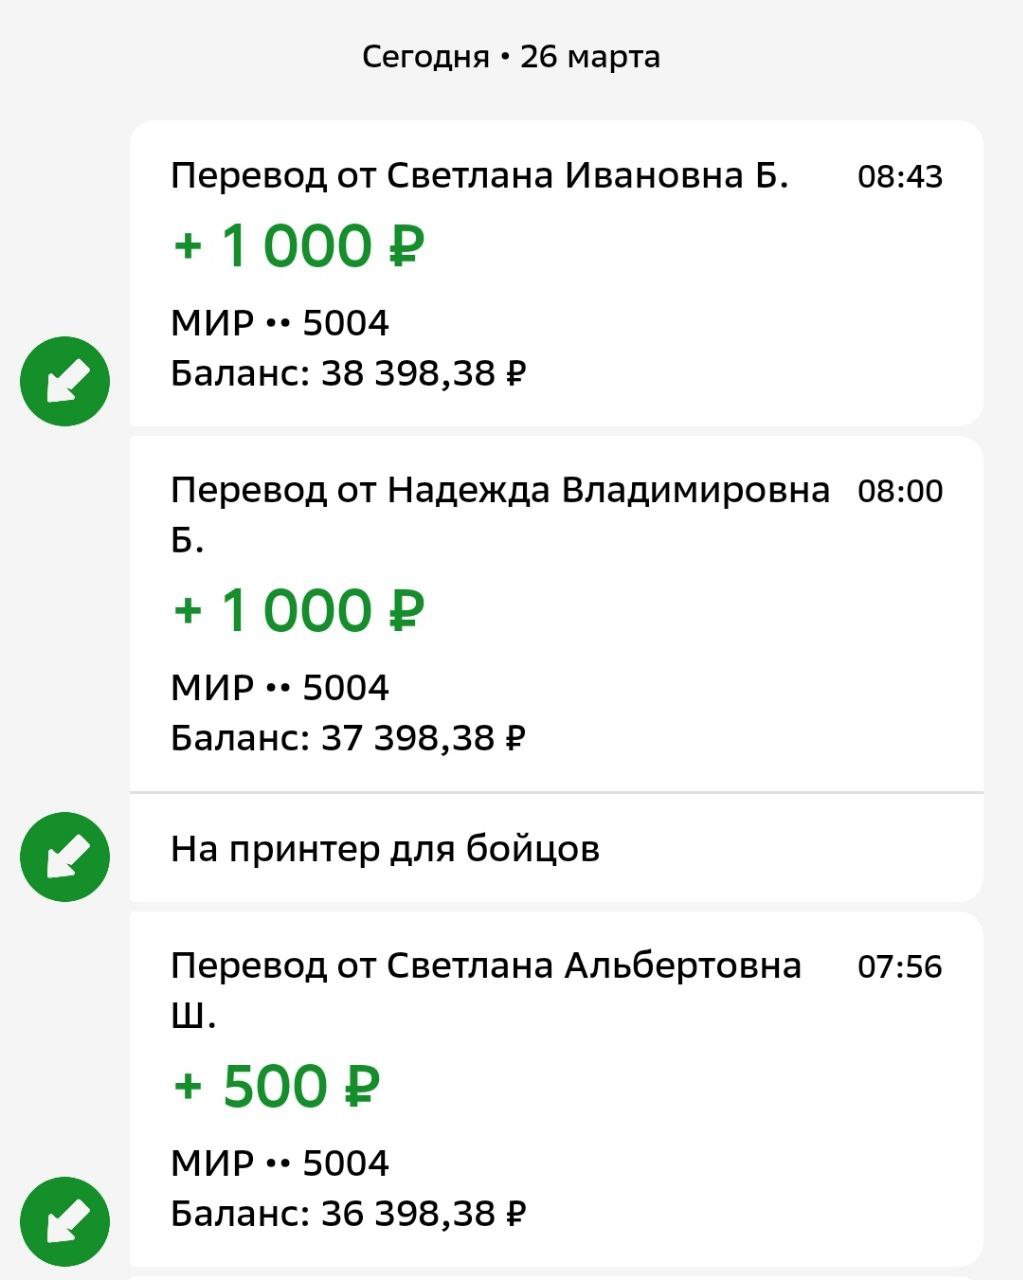Select the + 1 000 ₽ amount at 08:00
This screenshot has height=1280, width=1023.
coord(299,610)
